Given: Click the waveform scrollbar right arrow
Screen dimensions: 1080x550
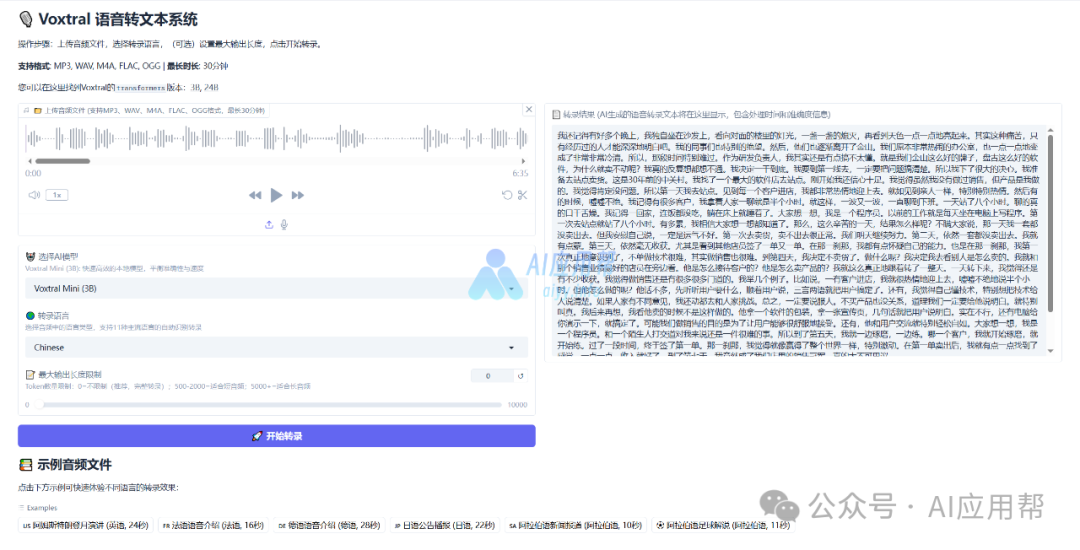Looking at the screenshot, I should (525, 161).
